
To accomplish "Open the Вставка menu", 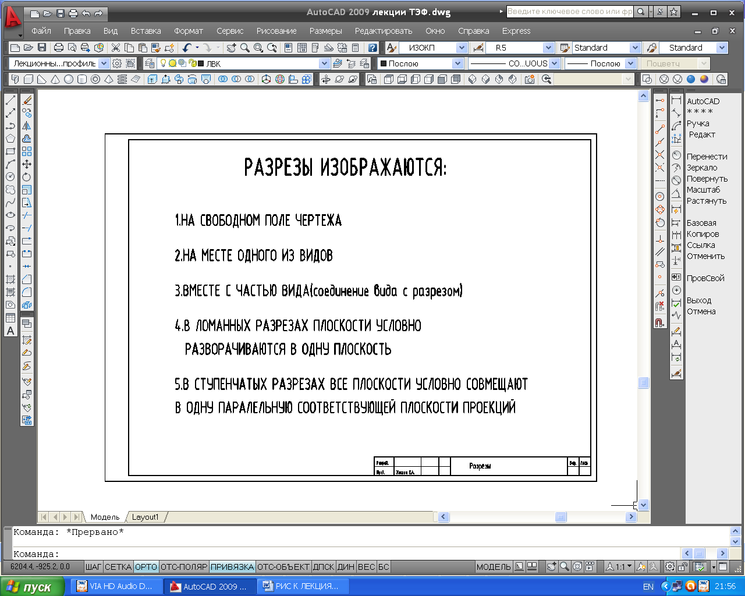I will pyautogui.click(x=146, y=31).
